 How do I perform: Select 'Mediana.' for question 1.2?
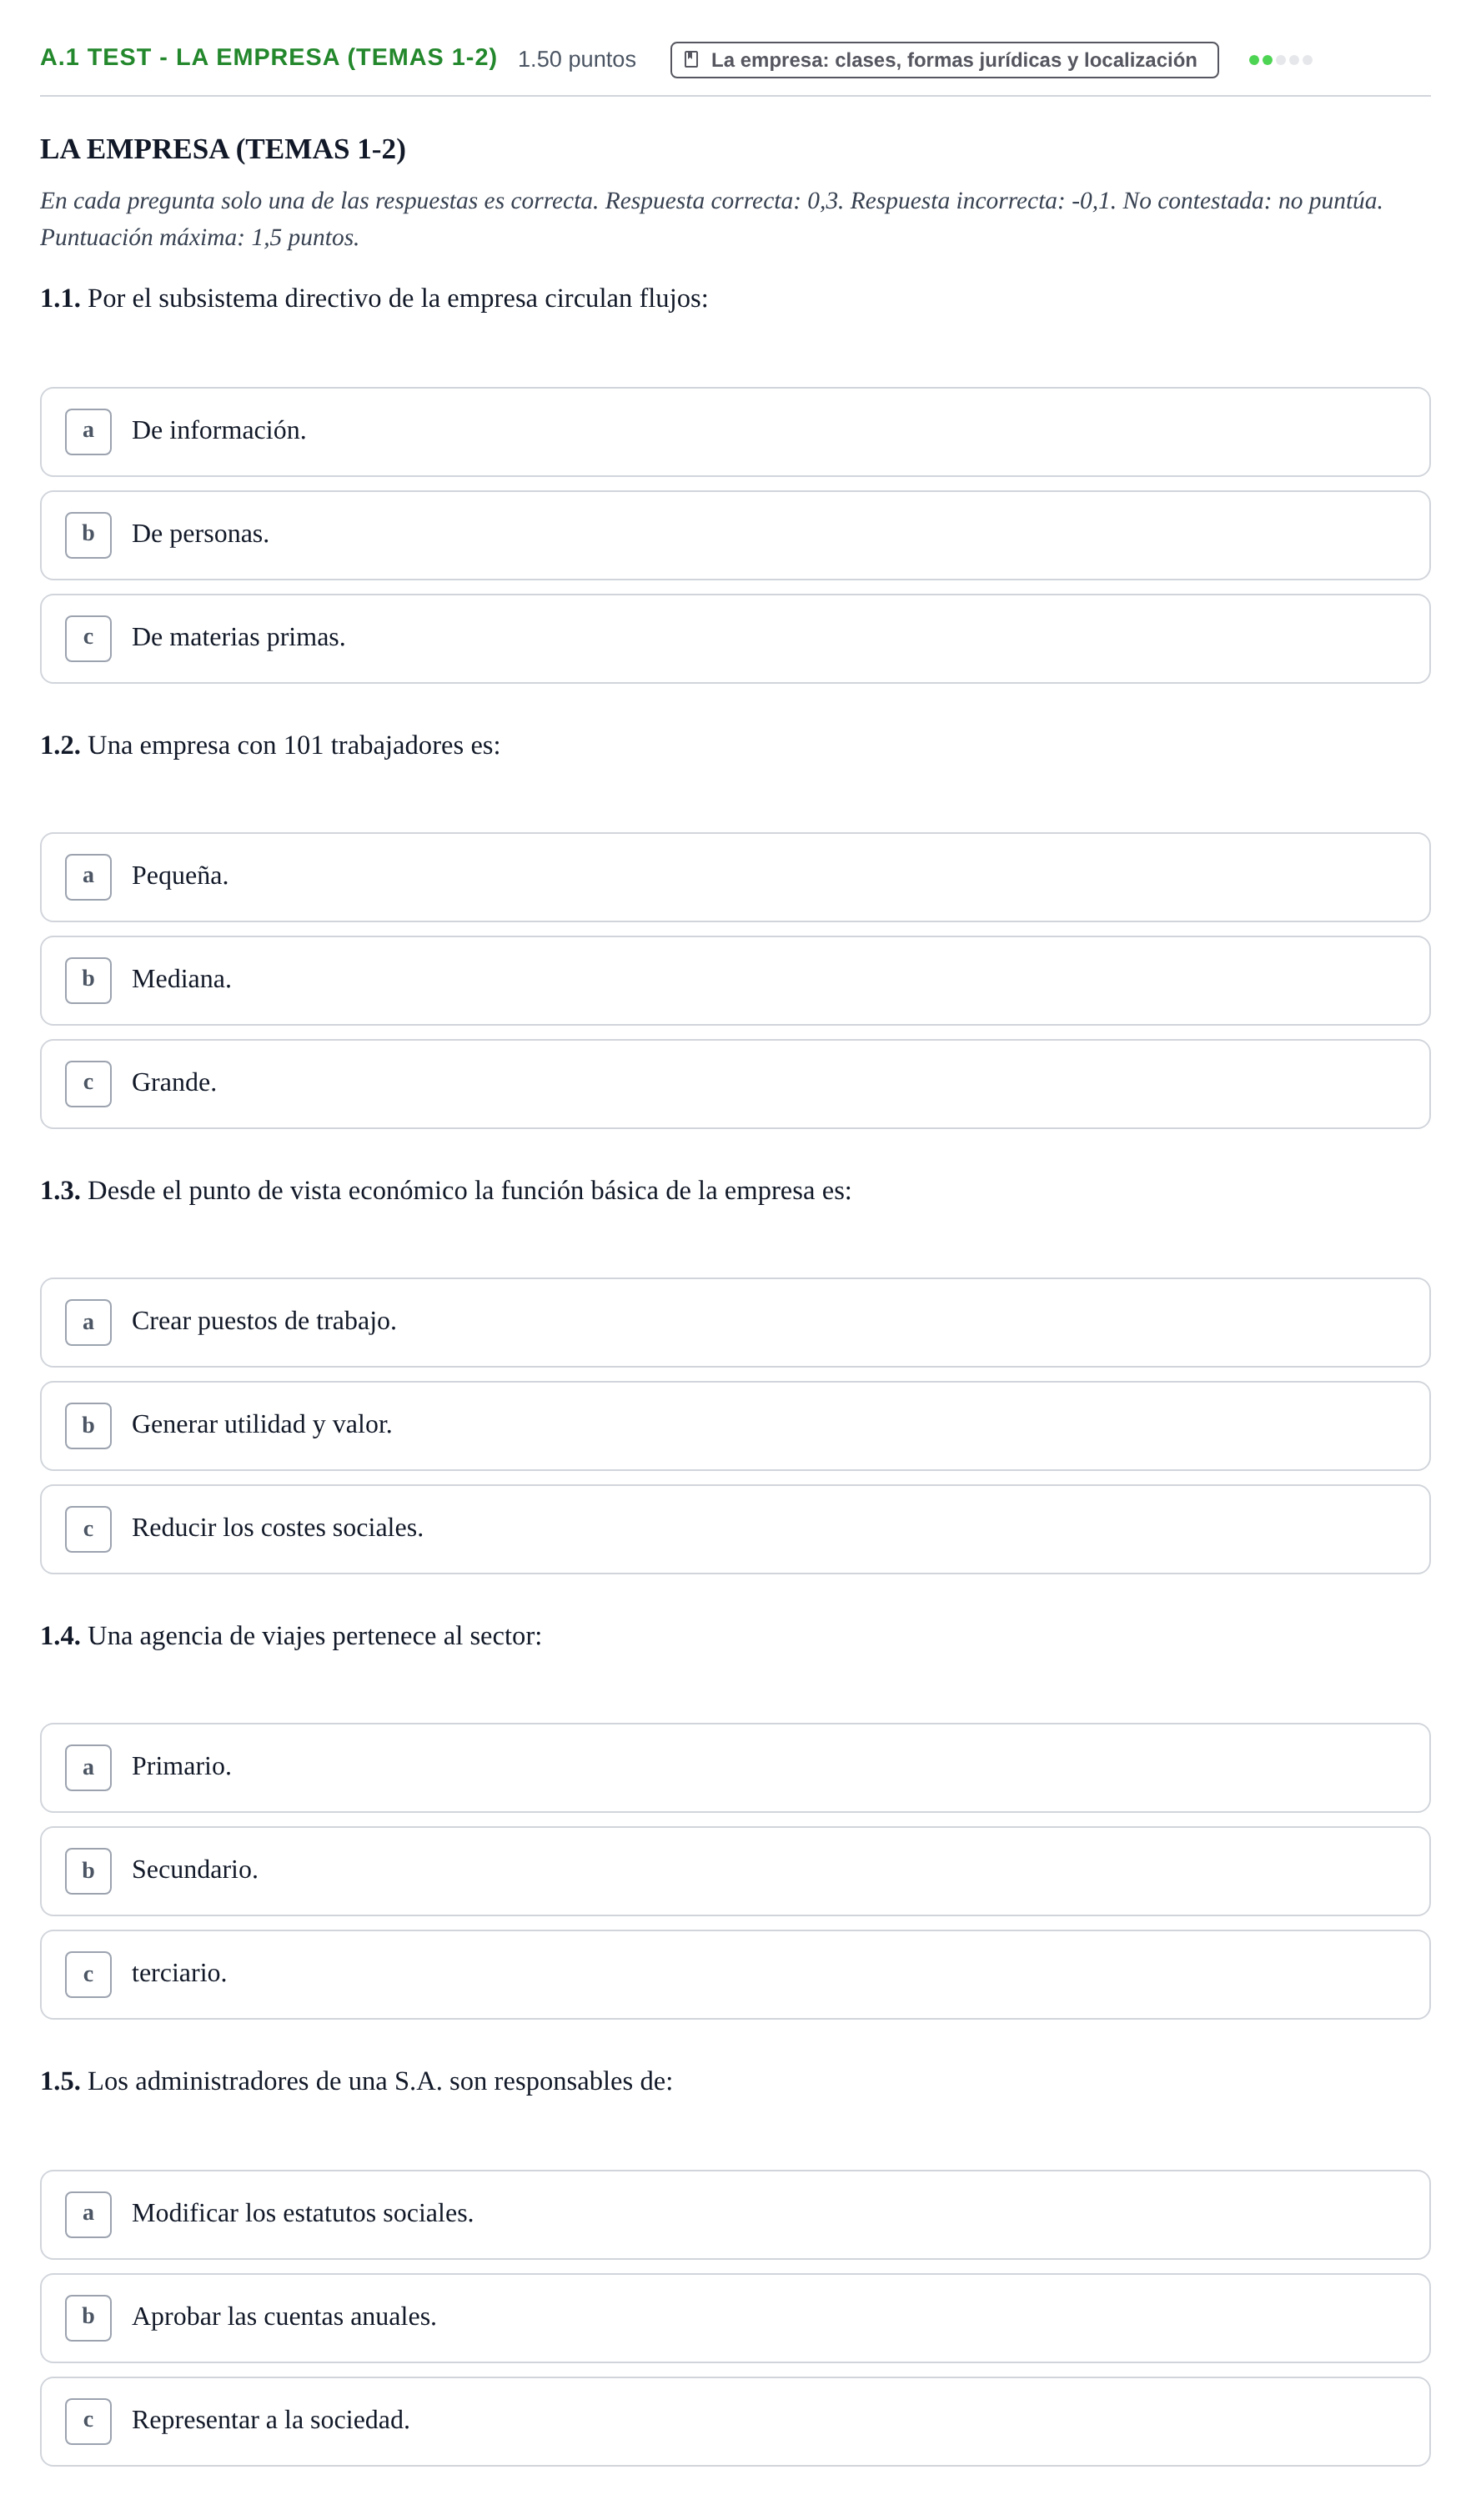tap(735, 980)
